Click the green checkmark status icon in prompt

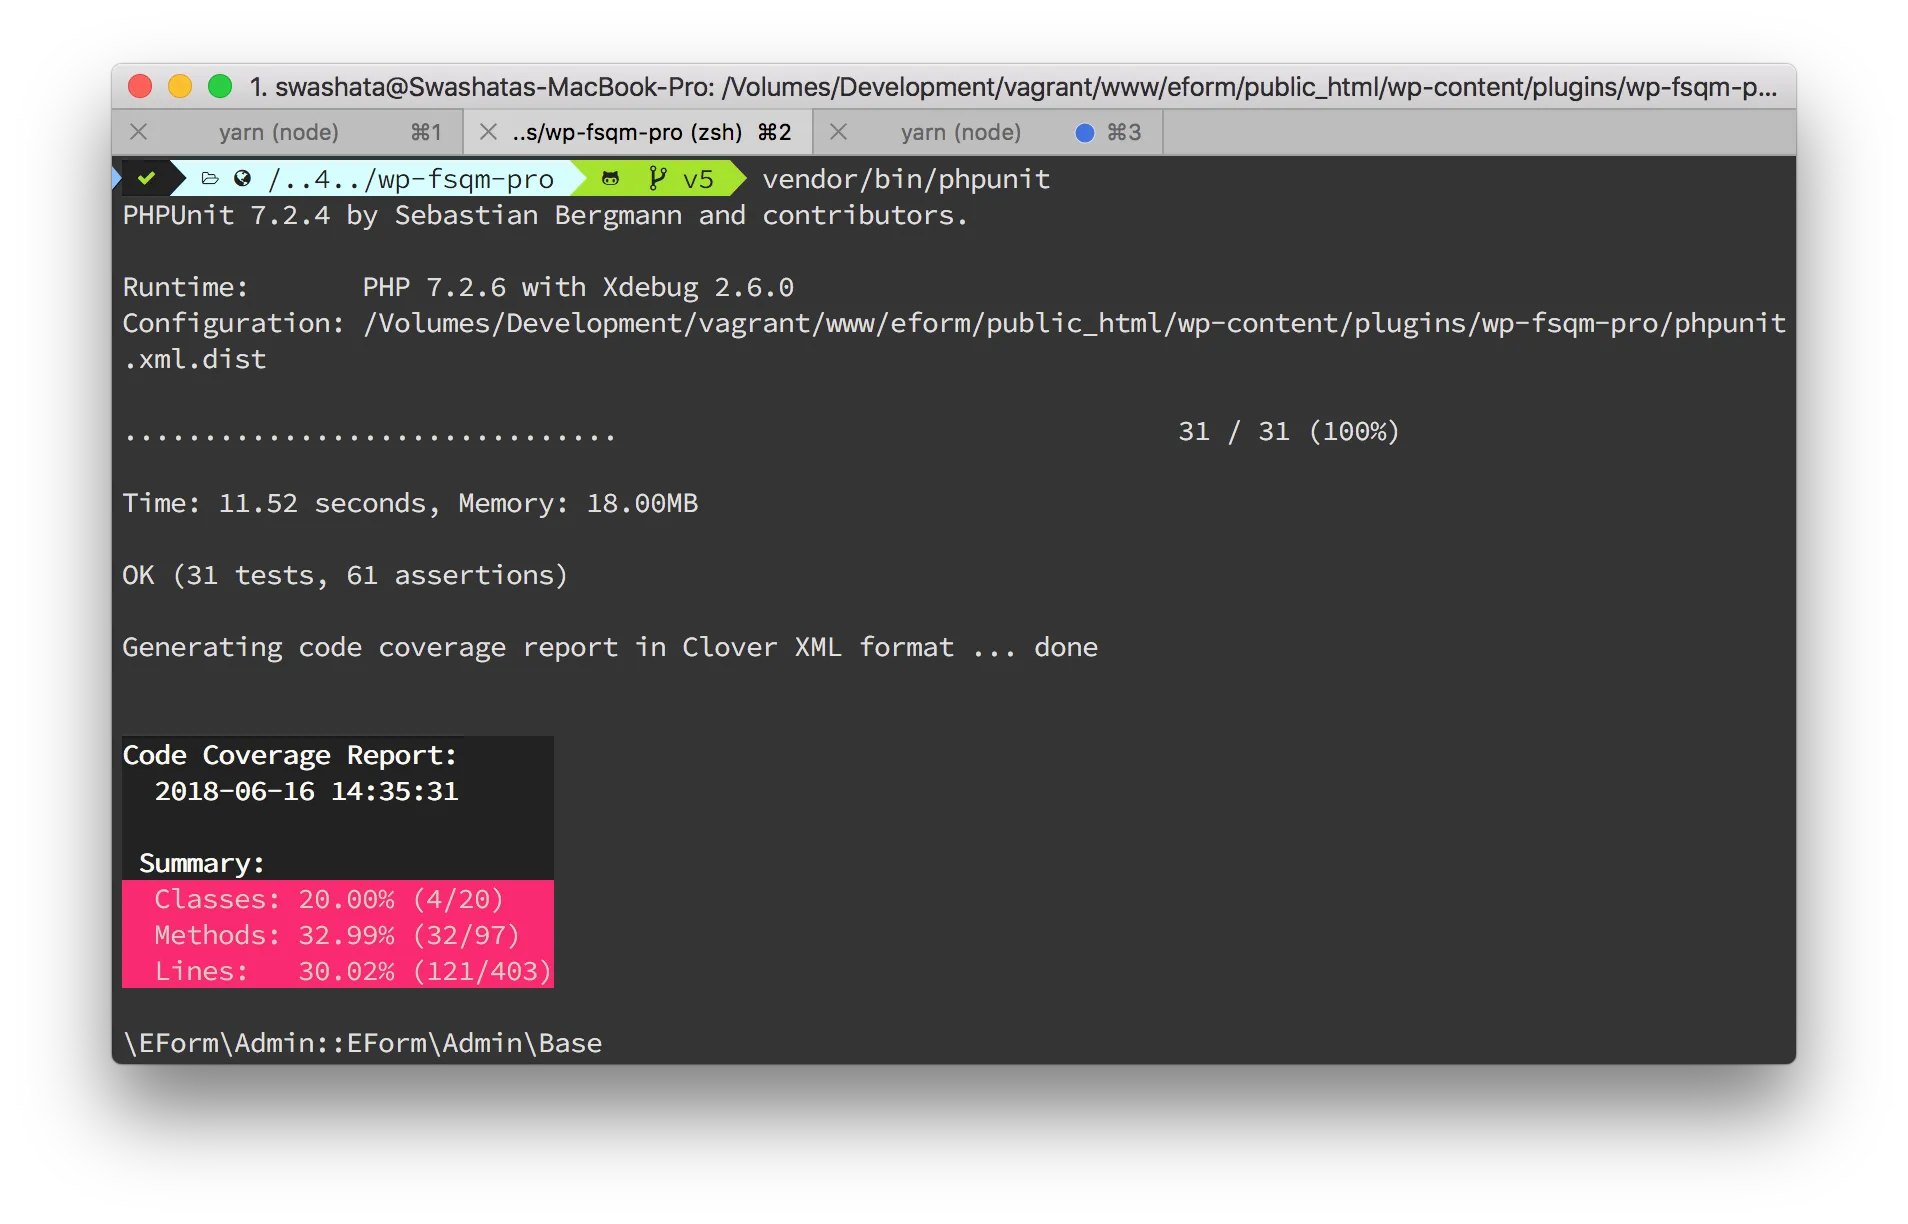pos(147,179)
